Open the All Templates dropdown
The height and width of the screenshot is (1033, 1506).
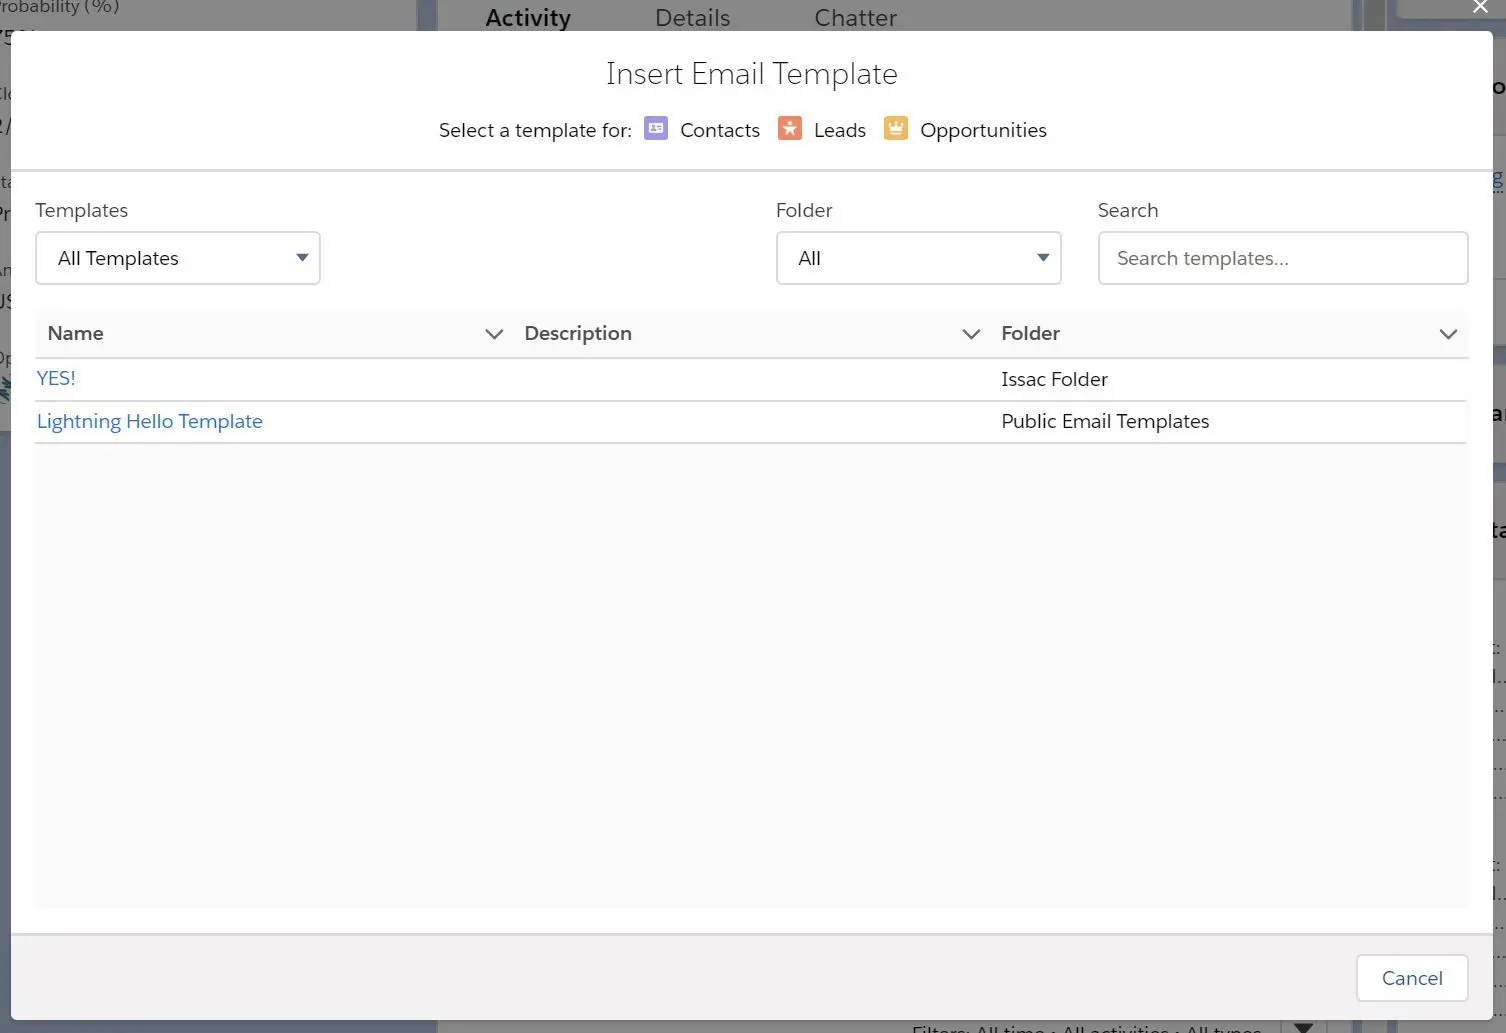click(178, 258)
